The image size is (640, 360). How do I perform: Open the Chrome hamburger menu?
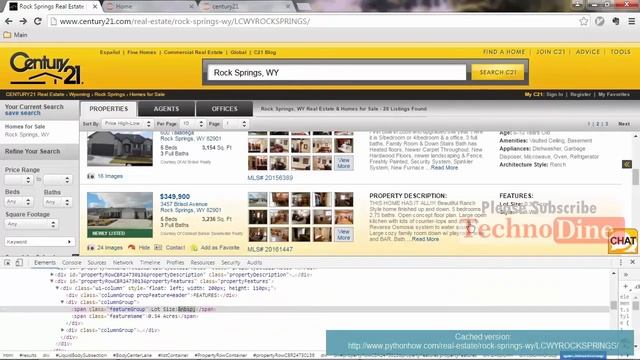click(631, 21)
